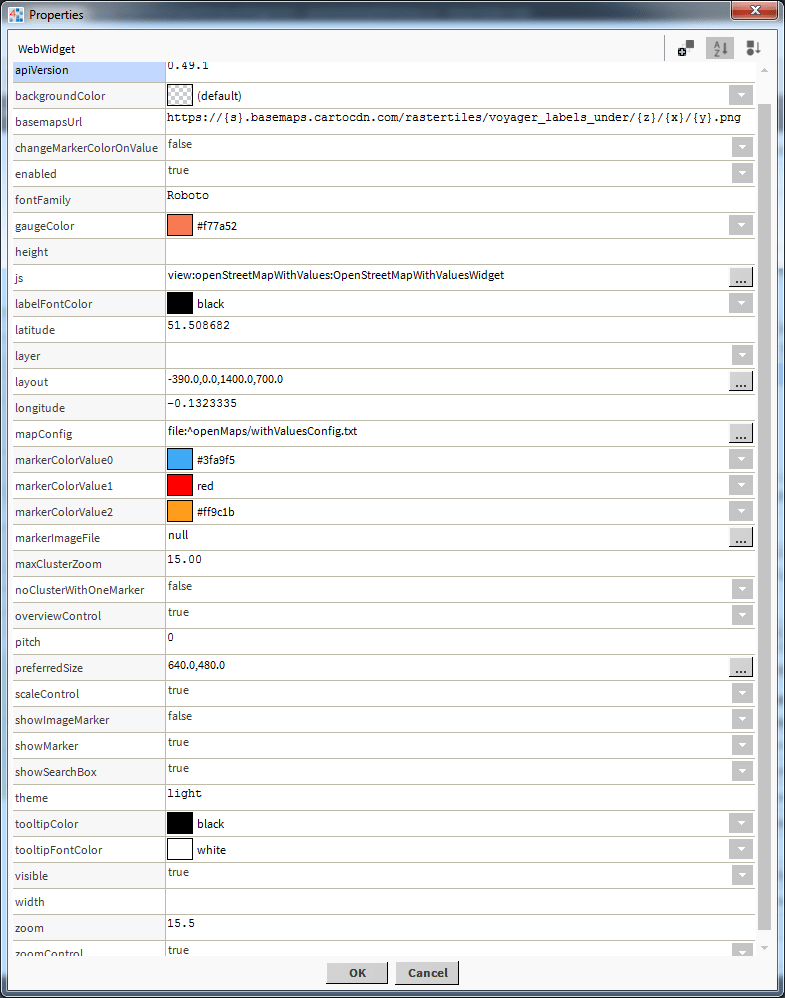The image size is (785, 998).
Task: Click the markerColorValue0 blue swatch
Action: pyautogui.click(x=180, y=460)
